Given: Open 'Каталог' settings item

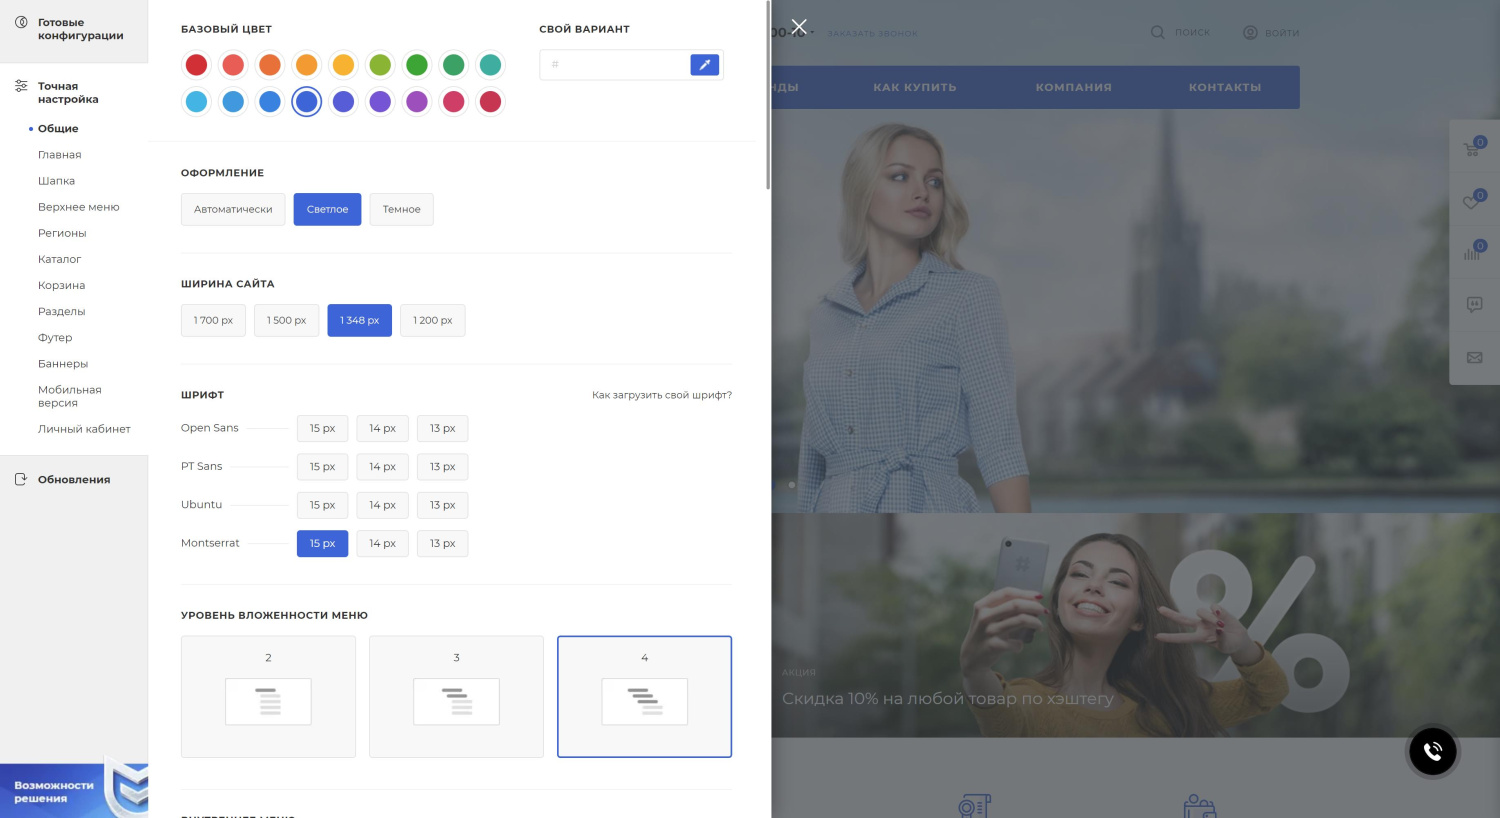Looking at the screenshot, I should coord(59,259).
